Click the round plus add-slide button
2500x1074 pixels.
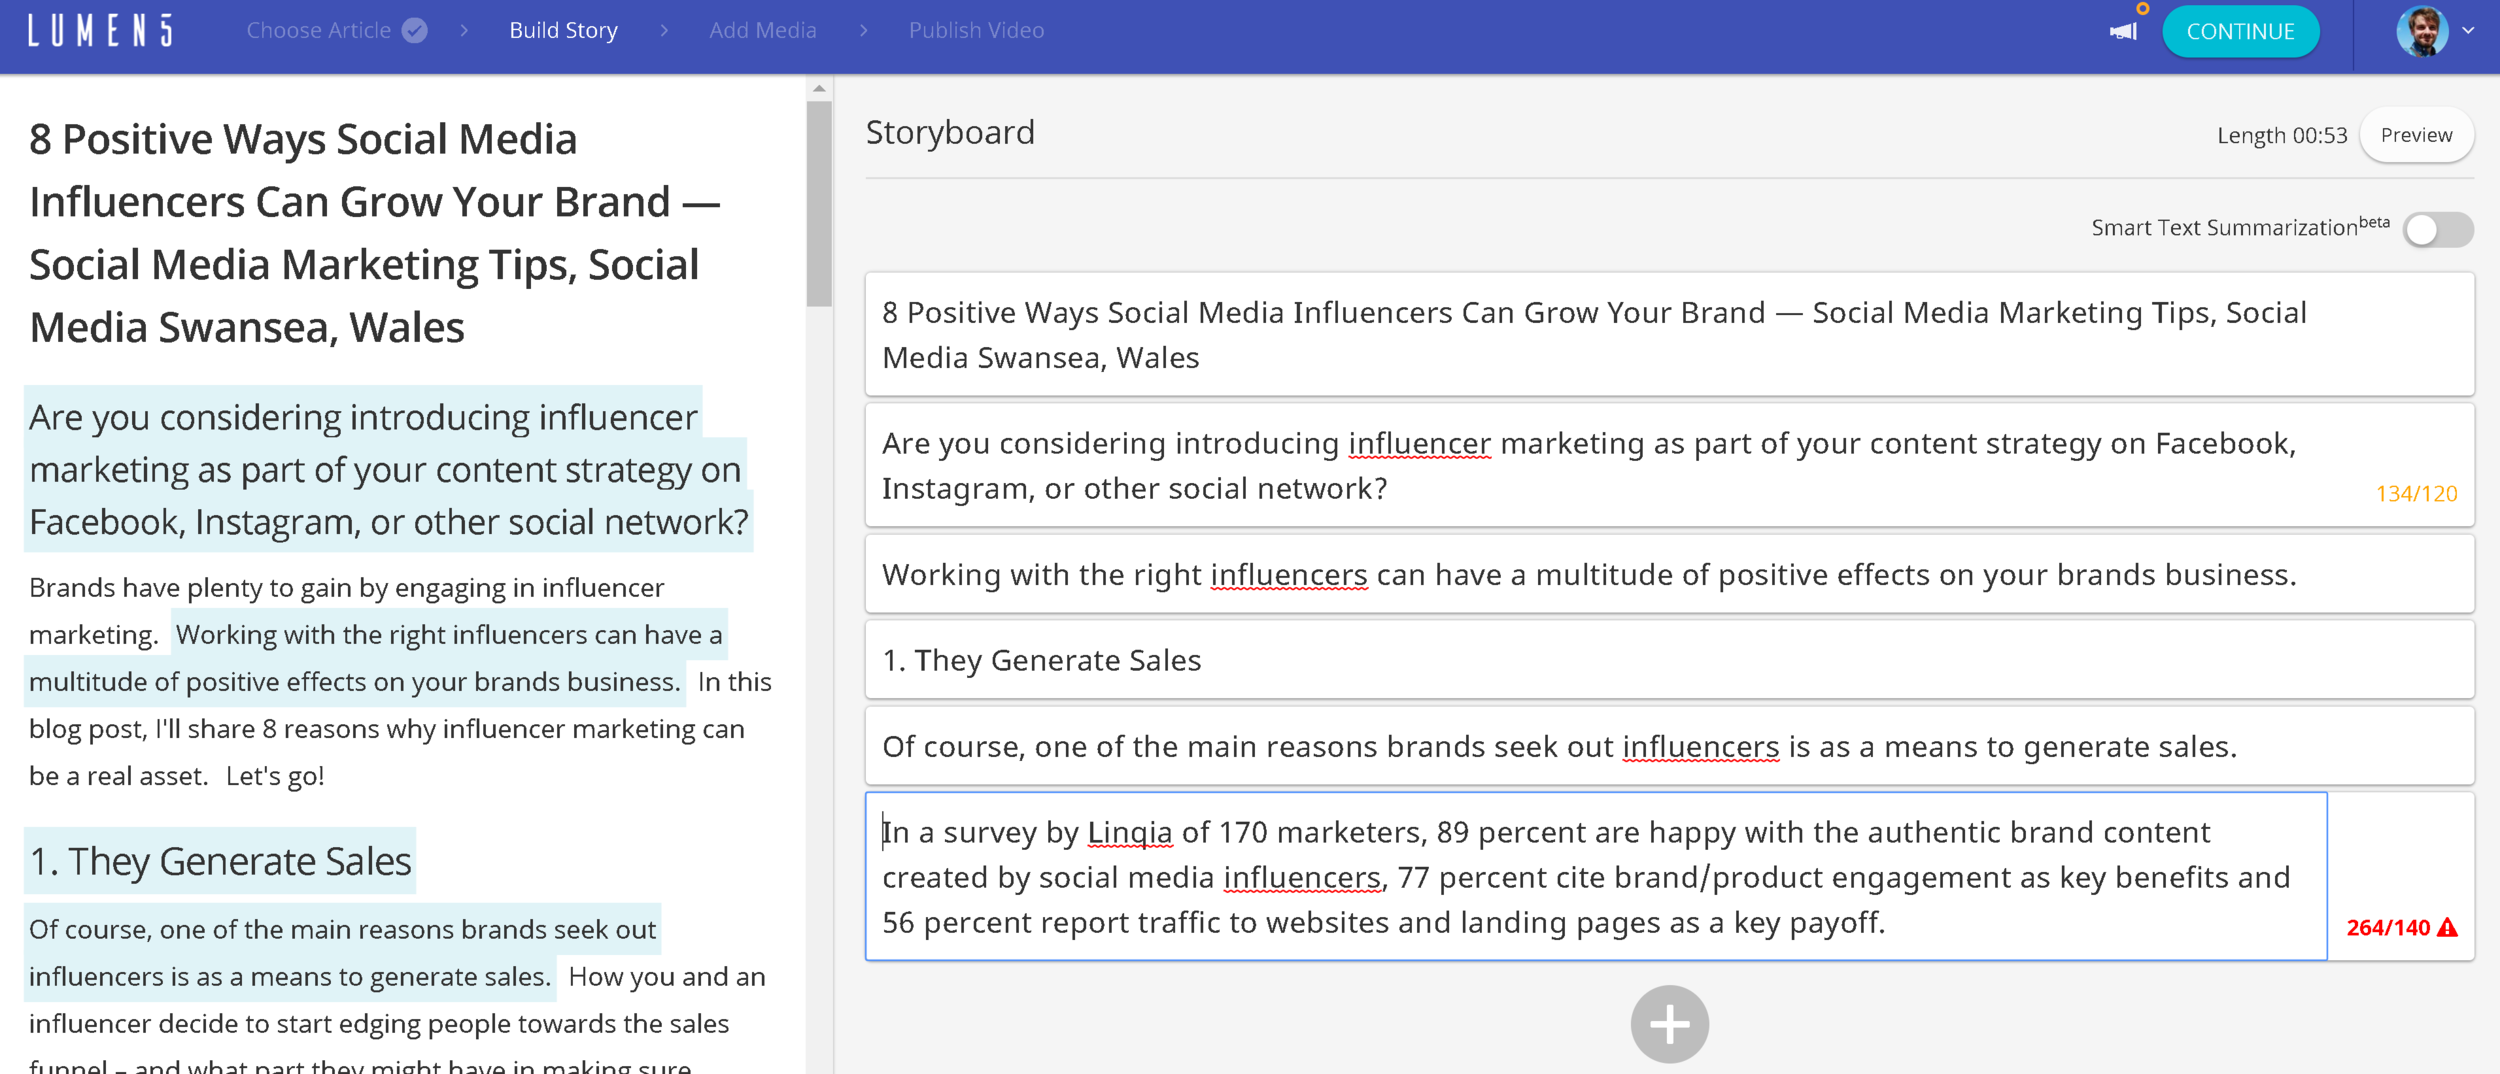pos(1669,1024)
